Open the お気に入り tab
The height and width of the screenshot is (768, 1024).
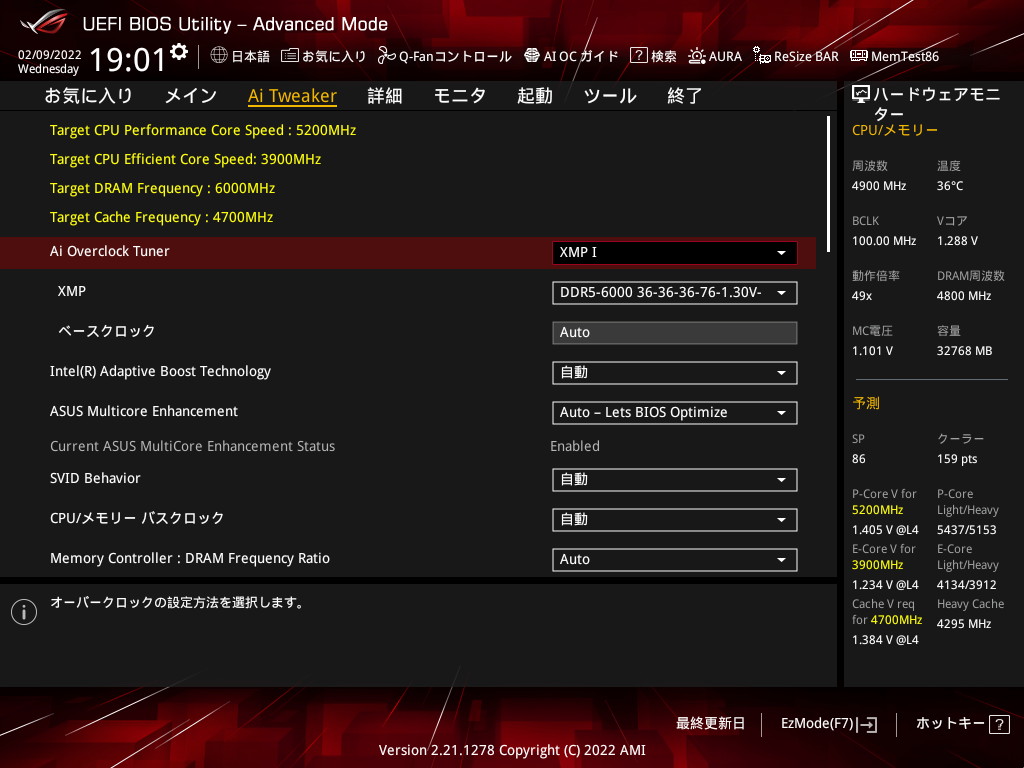coord(89,96)
